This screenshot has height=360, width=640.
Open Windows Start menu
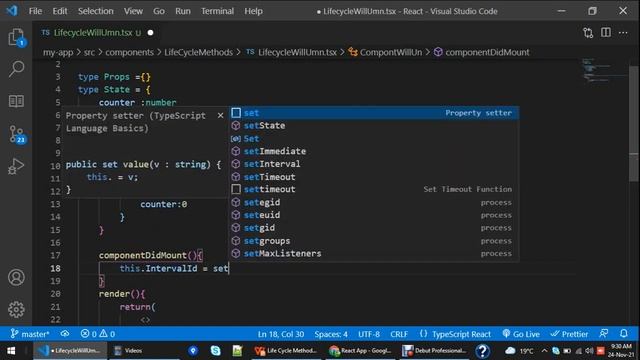(x=11, y=351)
